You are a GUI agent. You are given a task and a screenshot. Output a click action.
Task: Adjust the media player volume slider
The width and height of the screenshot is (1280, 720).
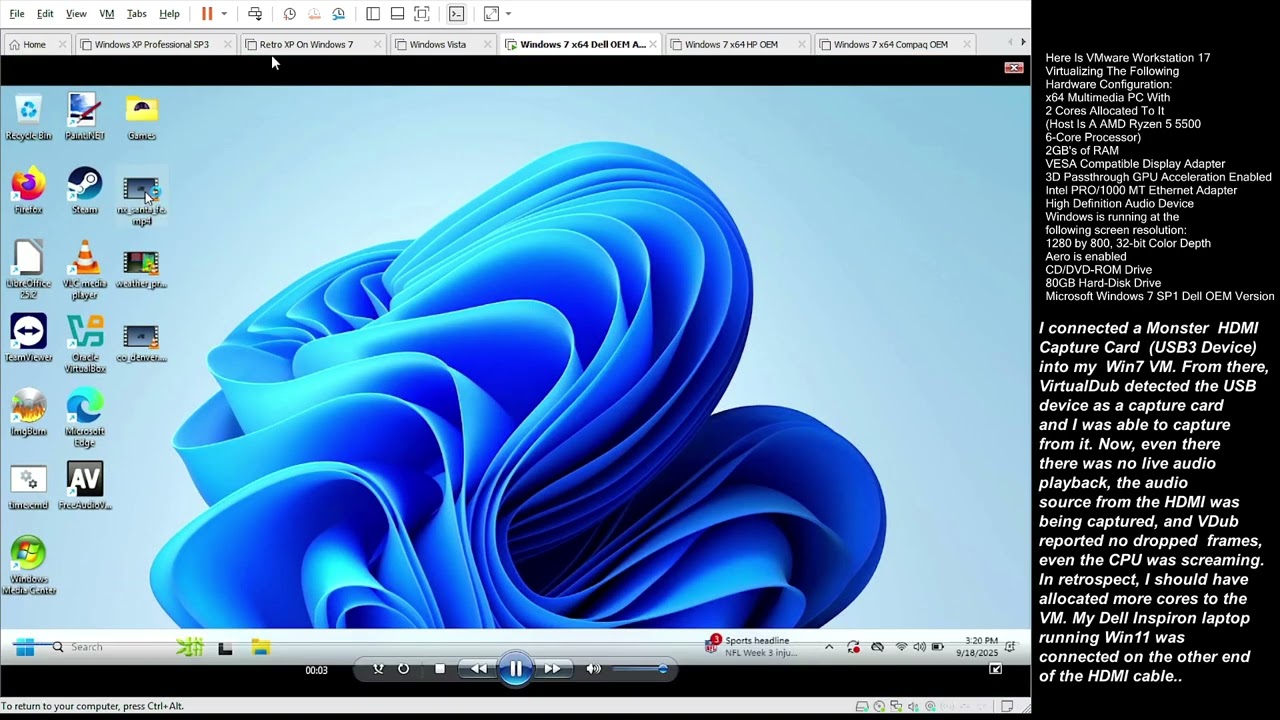640,669
